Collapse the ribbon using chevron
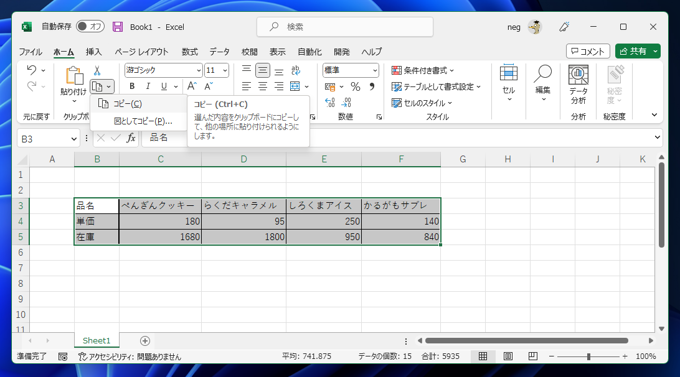Screen dimensions: 680x377 point(654,115)
